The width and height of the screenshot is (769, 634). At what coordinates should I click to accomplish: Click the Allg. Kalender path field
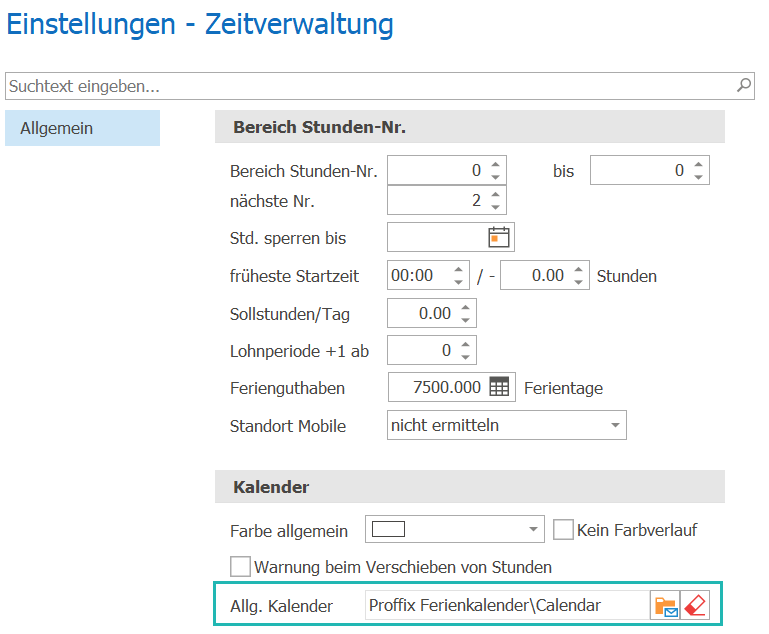click(508, 606)
